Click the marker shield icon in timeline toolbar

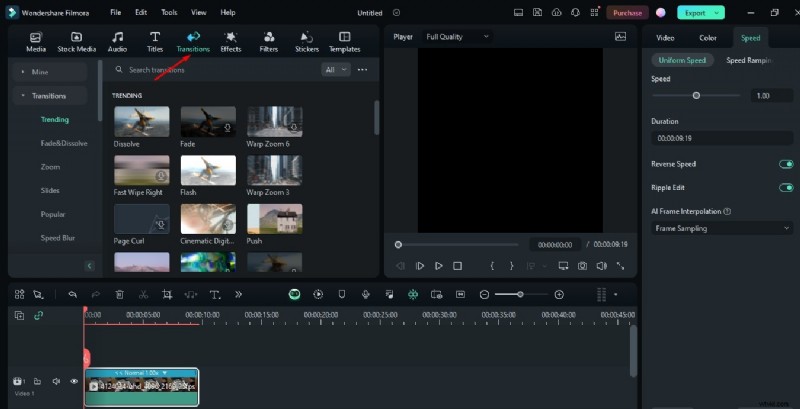(342, 294)
